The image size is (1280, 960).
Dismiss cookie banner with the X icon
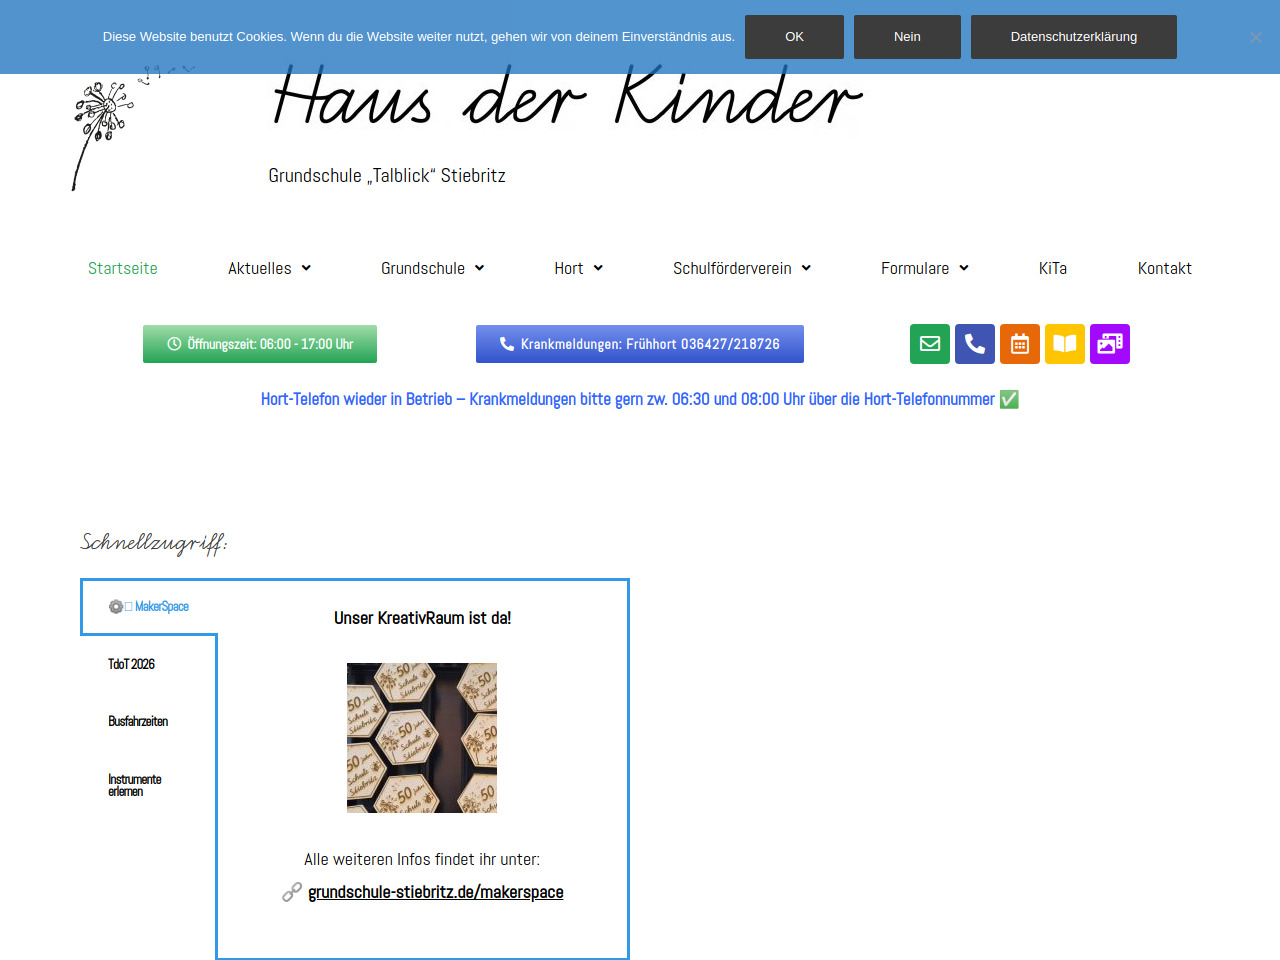pos(1255,37)
